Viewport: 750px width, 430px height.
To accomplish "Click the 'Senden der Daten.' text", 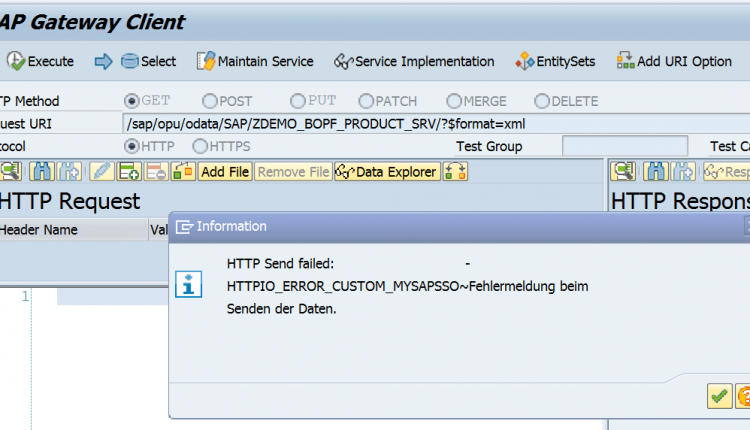I will point(281,309).
